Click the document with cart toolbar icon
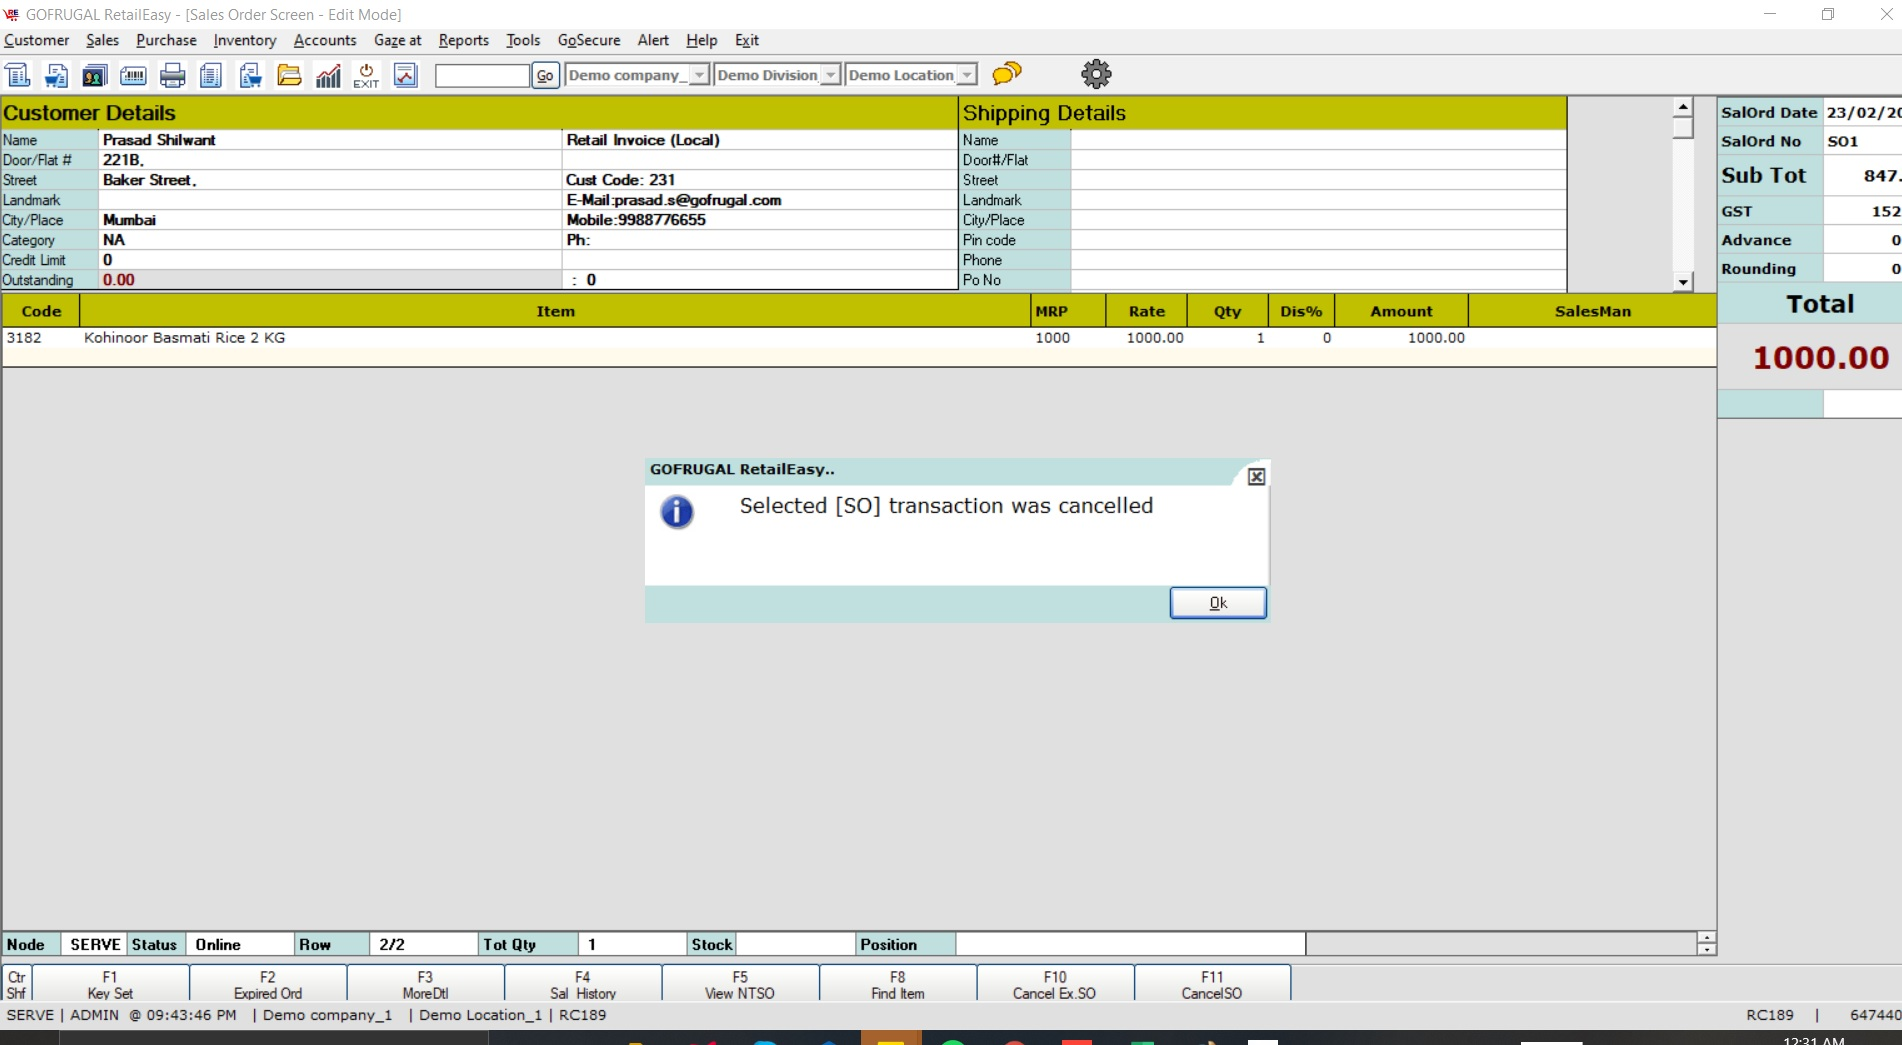Screen dimensions: 1902x1045 (57, 75)
